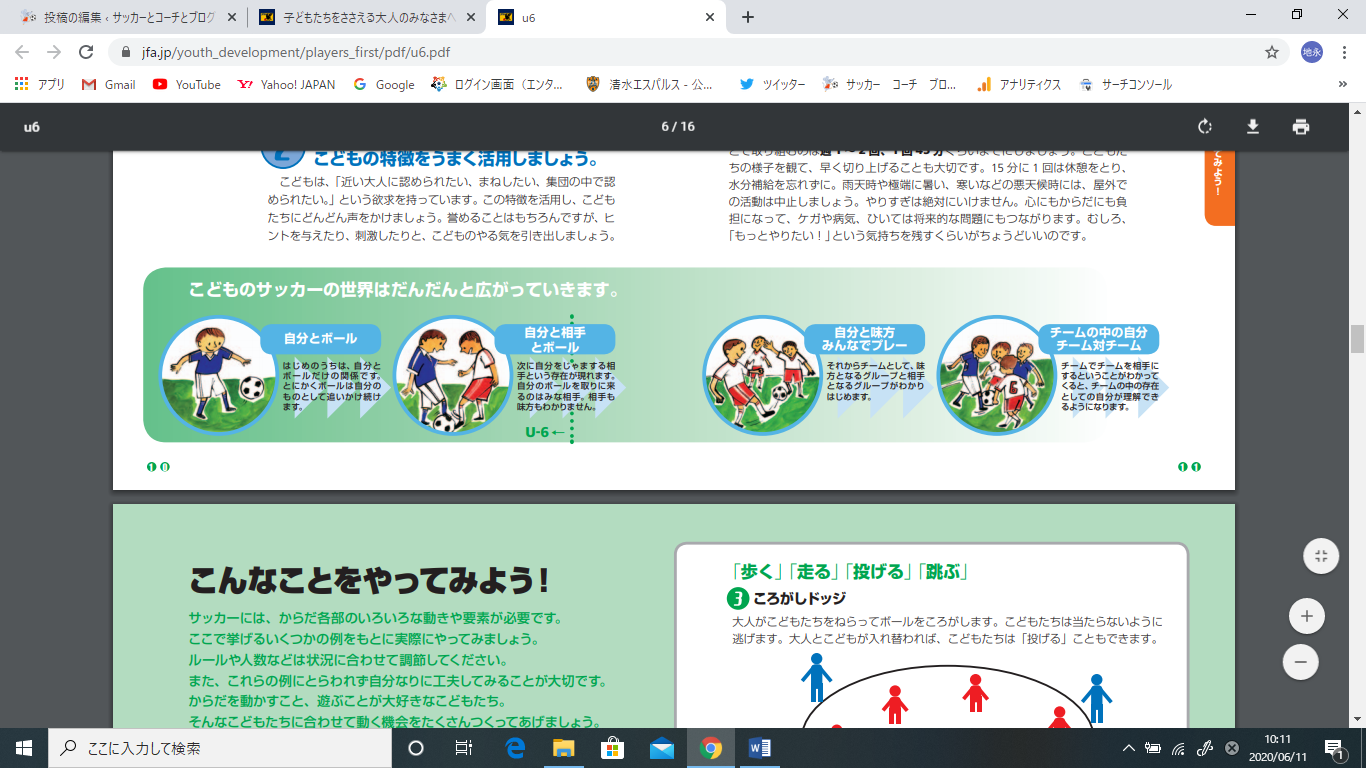
Task: Open Word from the taskbar
Action: (760, 748)
